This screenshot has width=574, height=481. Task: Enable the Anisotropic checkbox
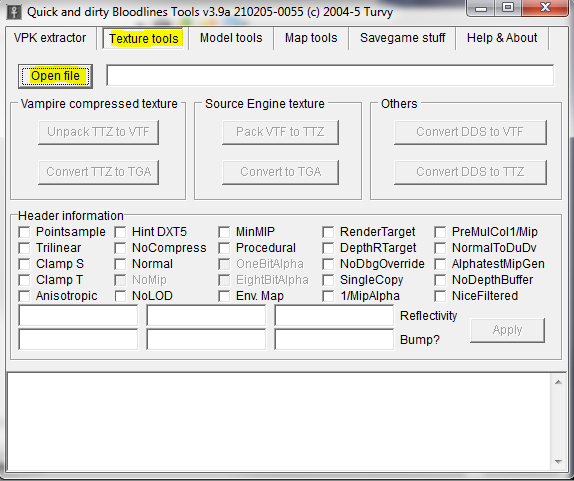pos(24,296)
